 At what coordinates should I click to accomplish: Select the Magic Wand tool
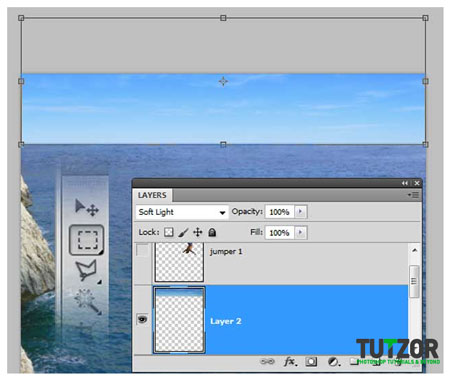88,302
